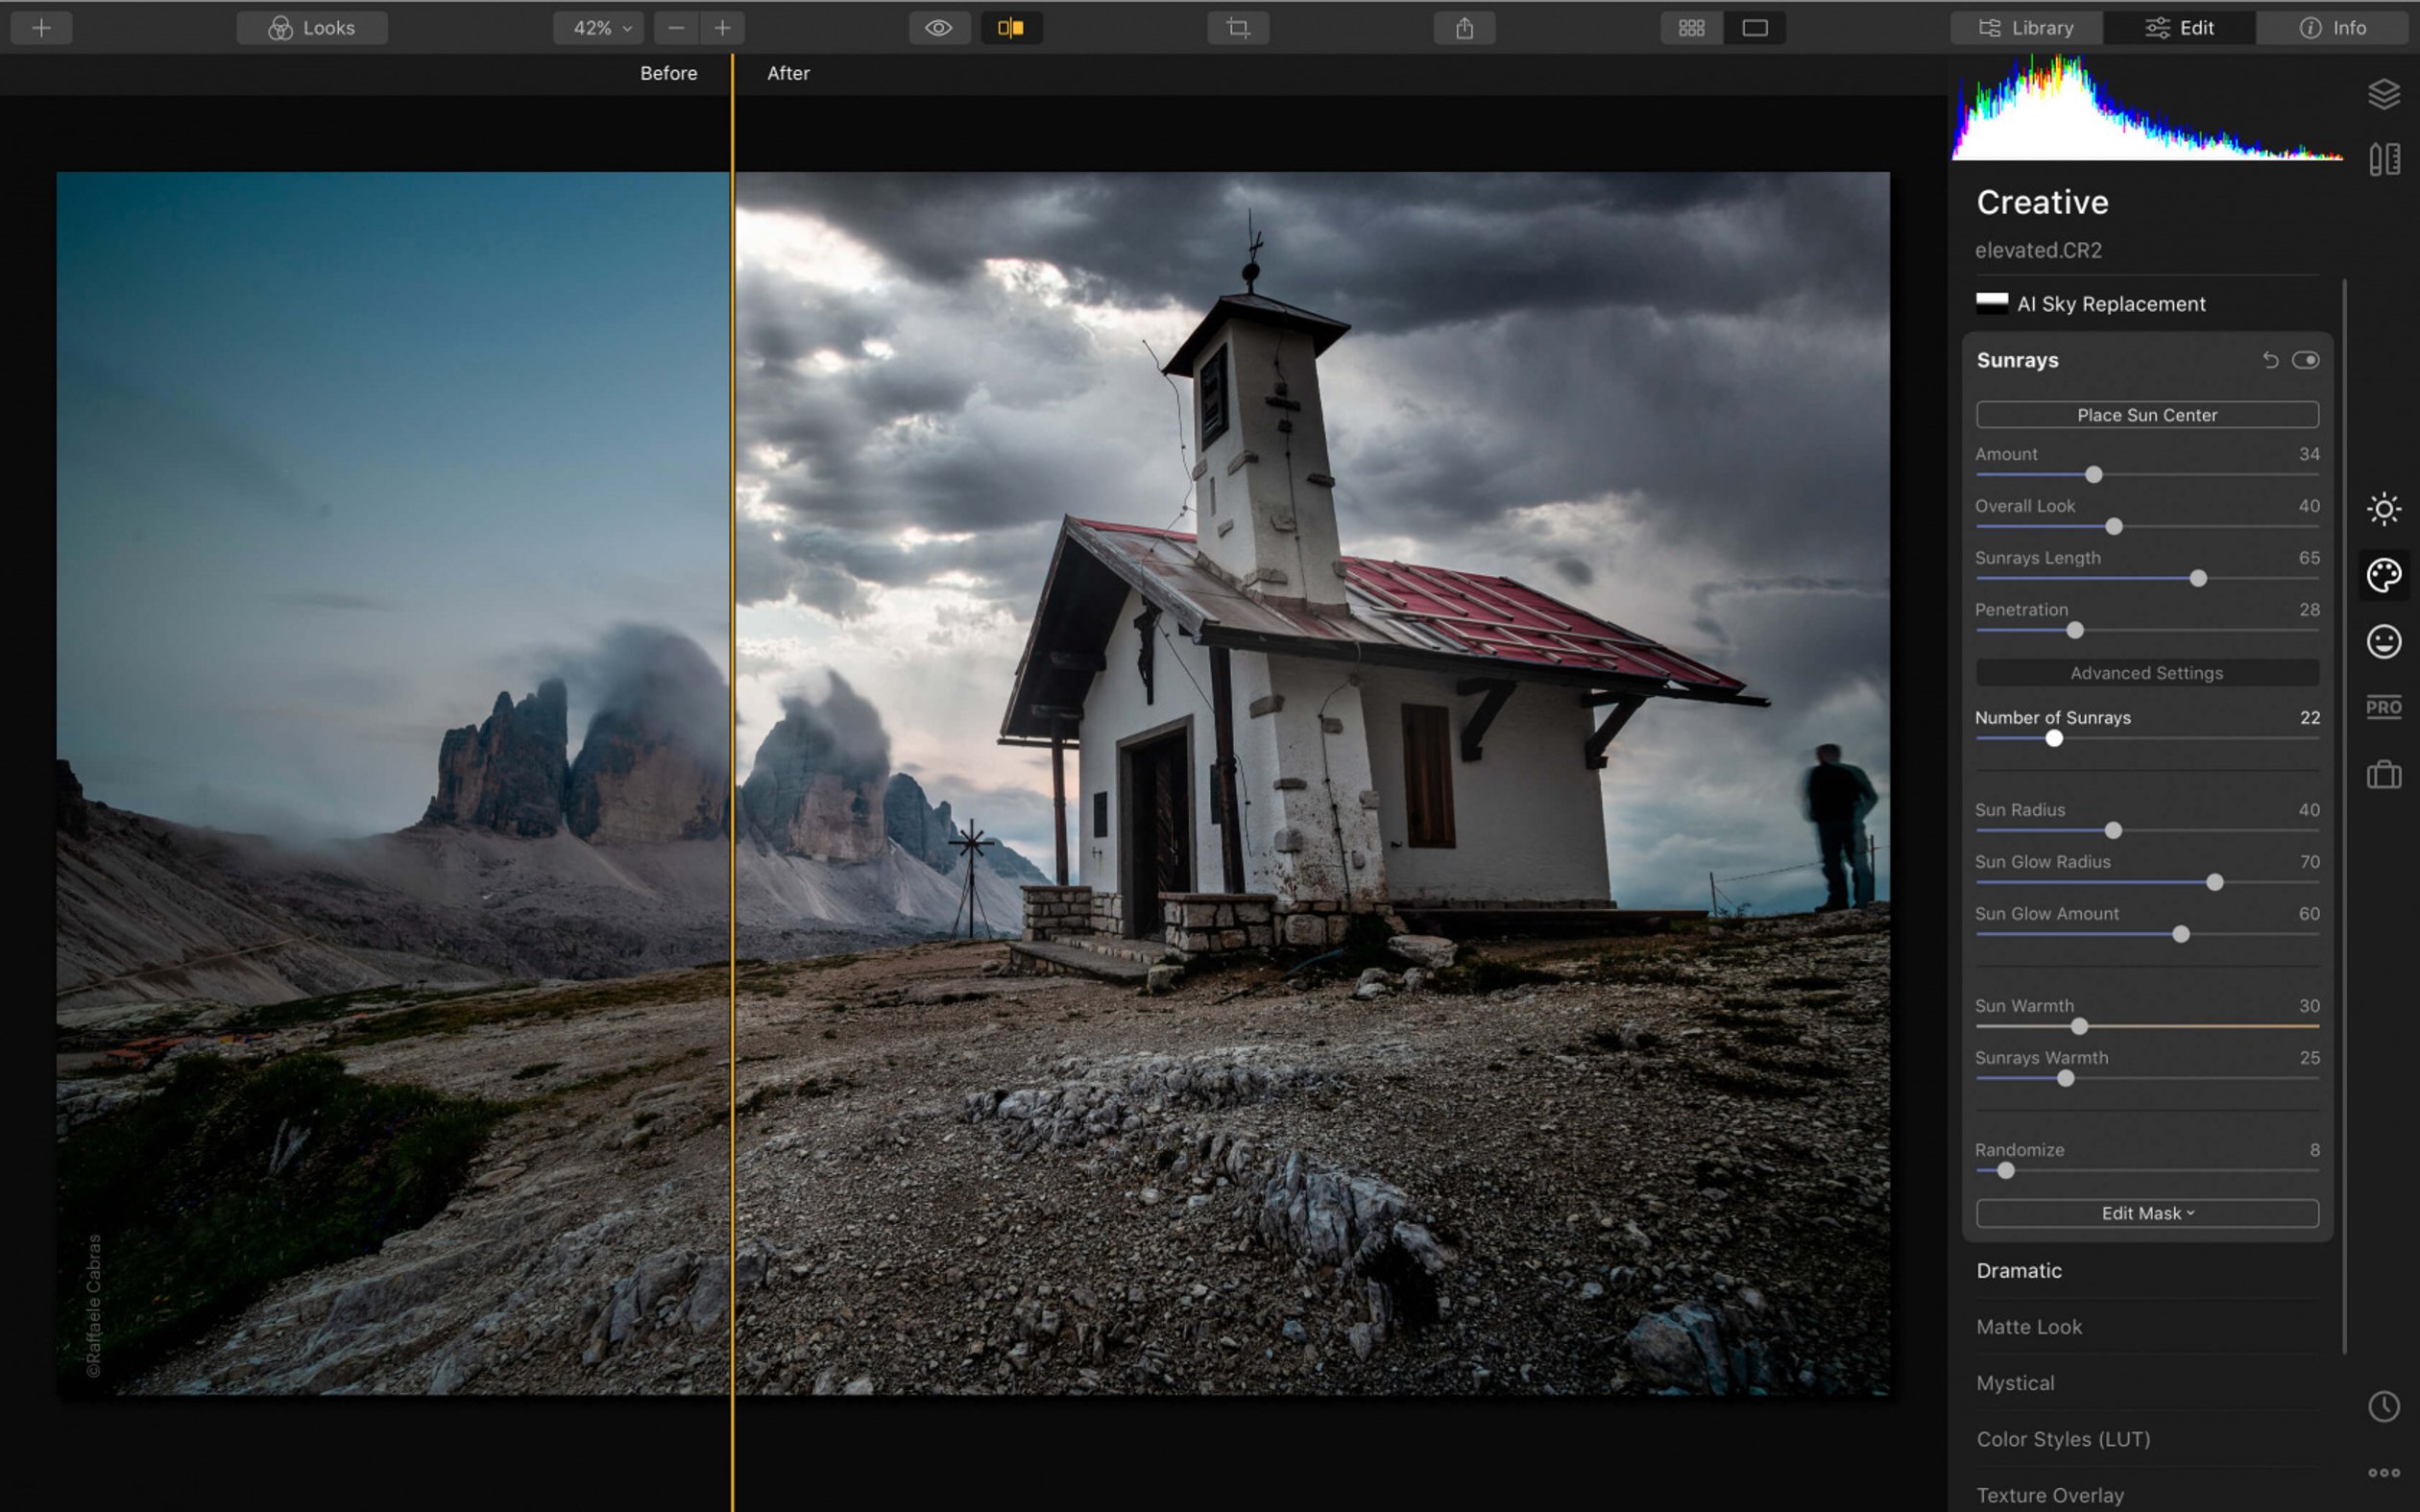Image resolution: width=2420 pixels, height=1512 pixels.
Task: Click the Matte Look preset option
Action: (x=2030, y=1326)
